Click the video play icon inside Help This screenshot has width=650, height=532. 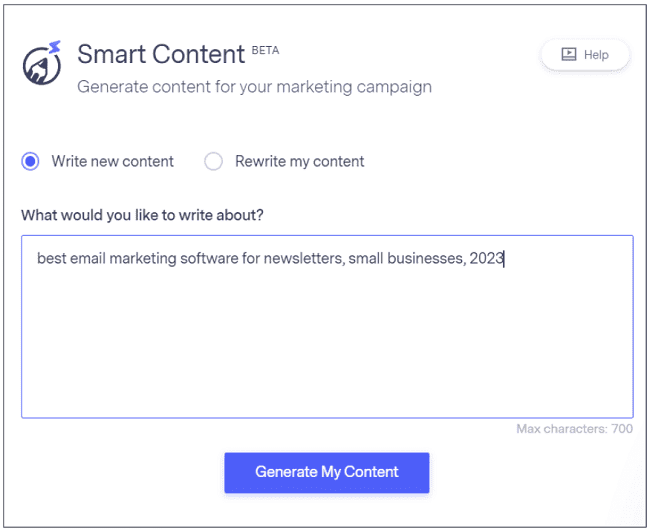pos(569,55)
